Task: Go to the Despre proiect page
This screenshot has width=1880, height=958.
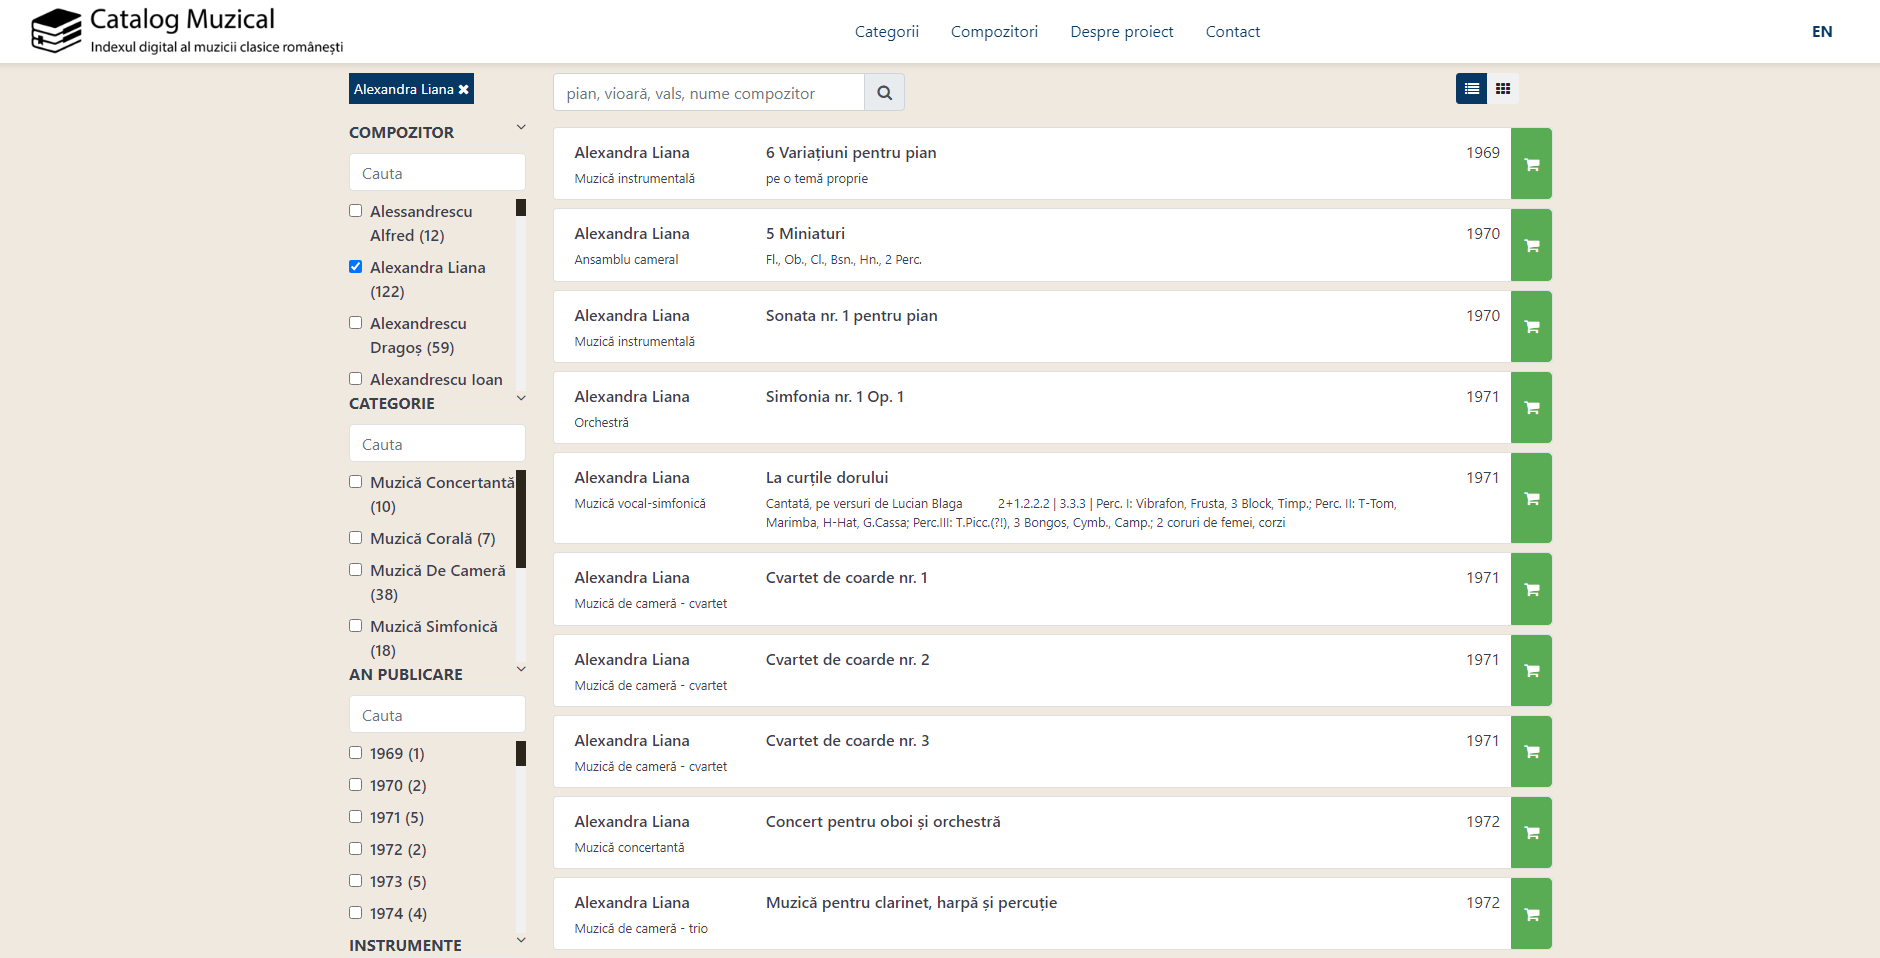Action: 1121,32
